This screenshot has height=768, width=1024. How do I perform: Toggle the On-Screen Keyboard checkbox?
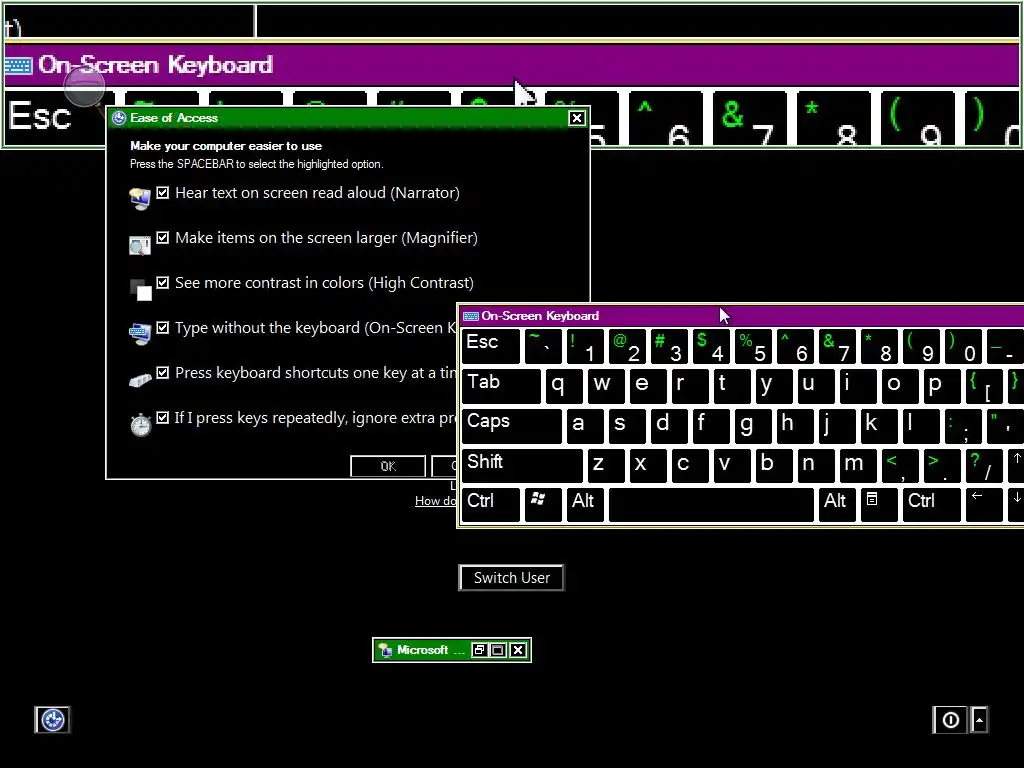point(163,328)
